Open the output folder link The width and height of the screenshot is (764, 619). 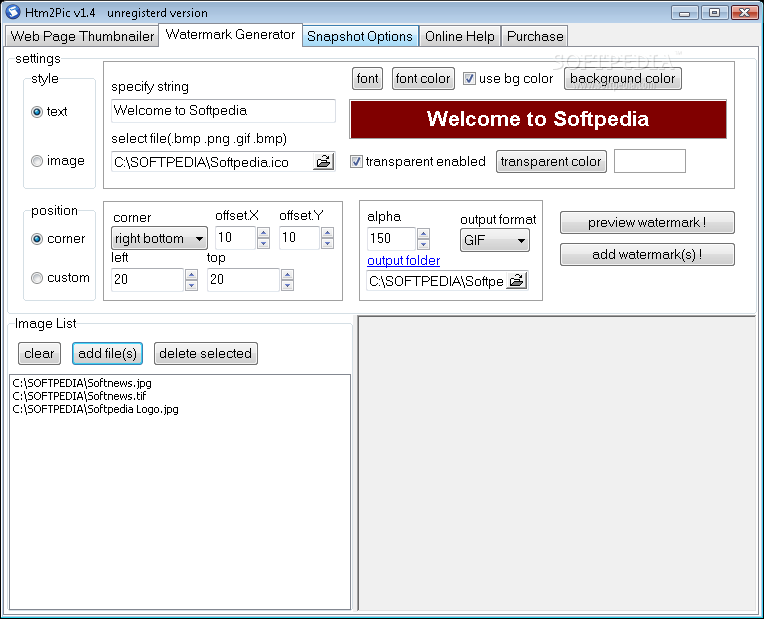403,261
